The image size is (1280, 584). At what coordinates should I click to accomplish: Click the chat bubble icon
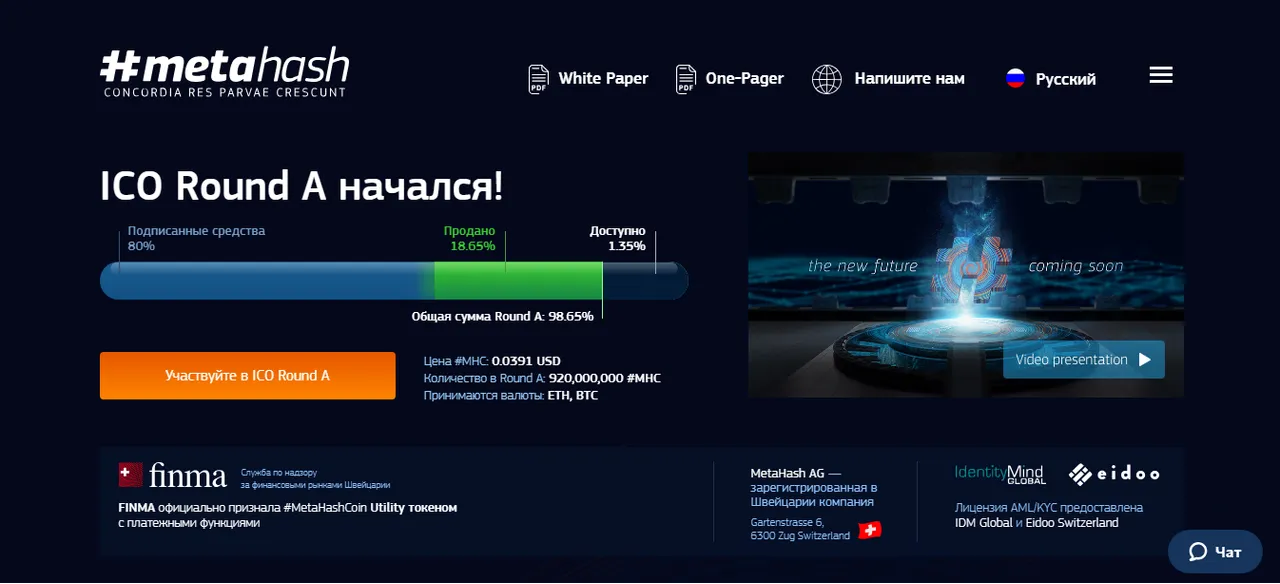click(1198, 552)
